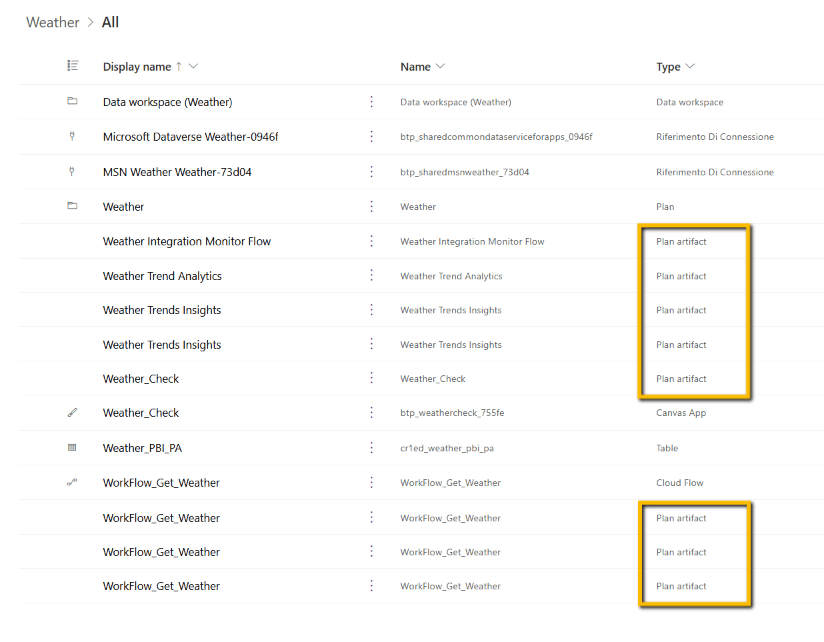Open the Weather_PBI_PA table

pyautogui.click(x=142, y=448)
